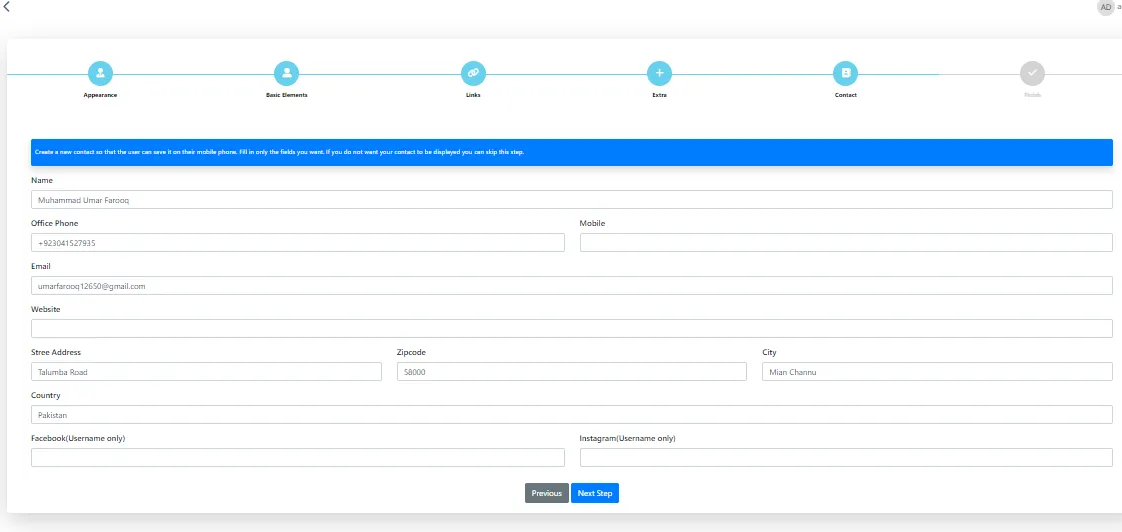The image size is (1122, 532).
Task: Open the AD user avatar menu
Action: point(1105,7)
